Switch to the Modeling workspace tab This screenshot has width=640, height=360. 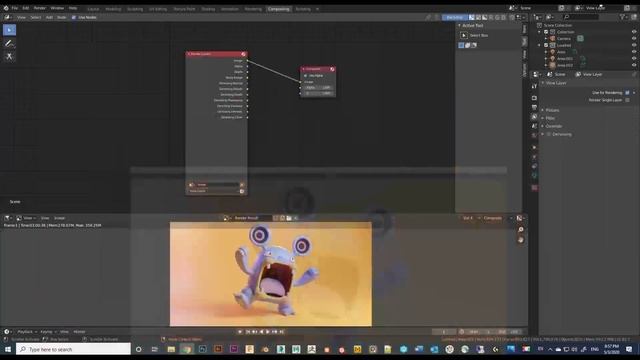[x=113, y=9]
